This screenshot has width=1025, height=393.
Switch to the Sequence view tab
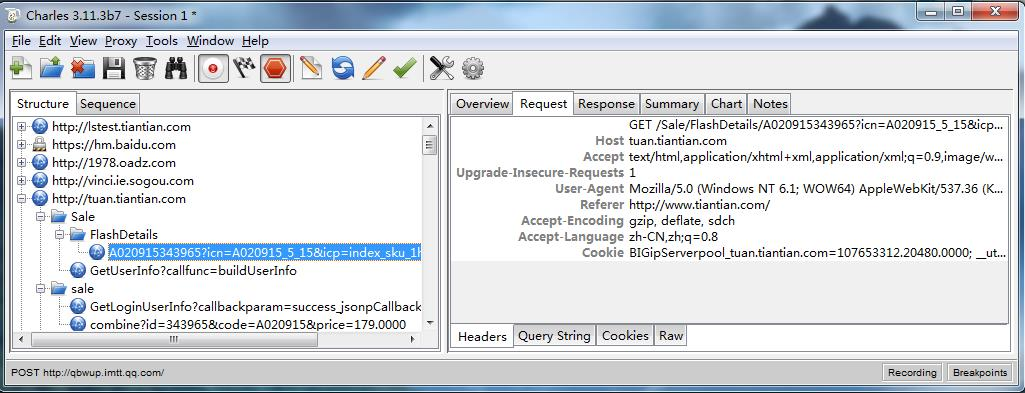tap(108, 103)
